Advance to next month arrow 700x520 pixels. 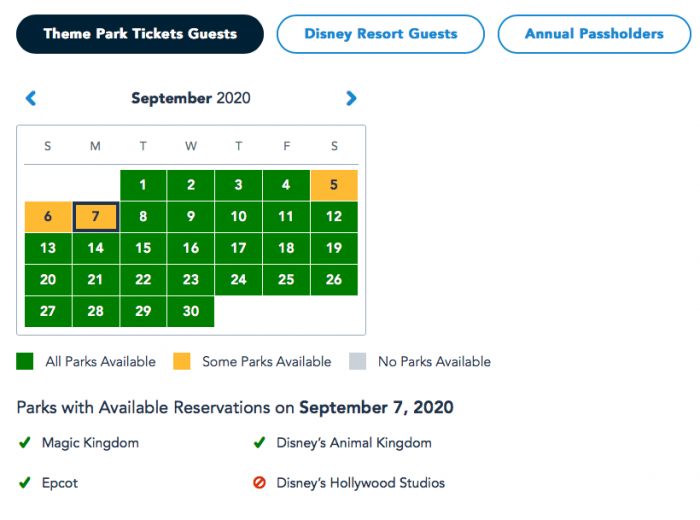(x=351, y=98)
